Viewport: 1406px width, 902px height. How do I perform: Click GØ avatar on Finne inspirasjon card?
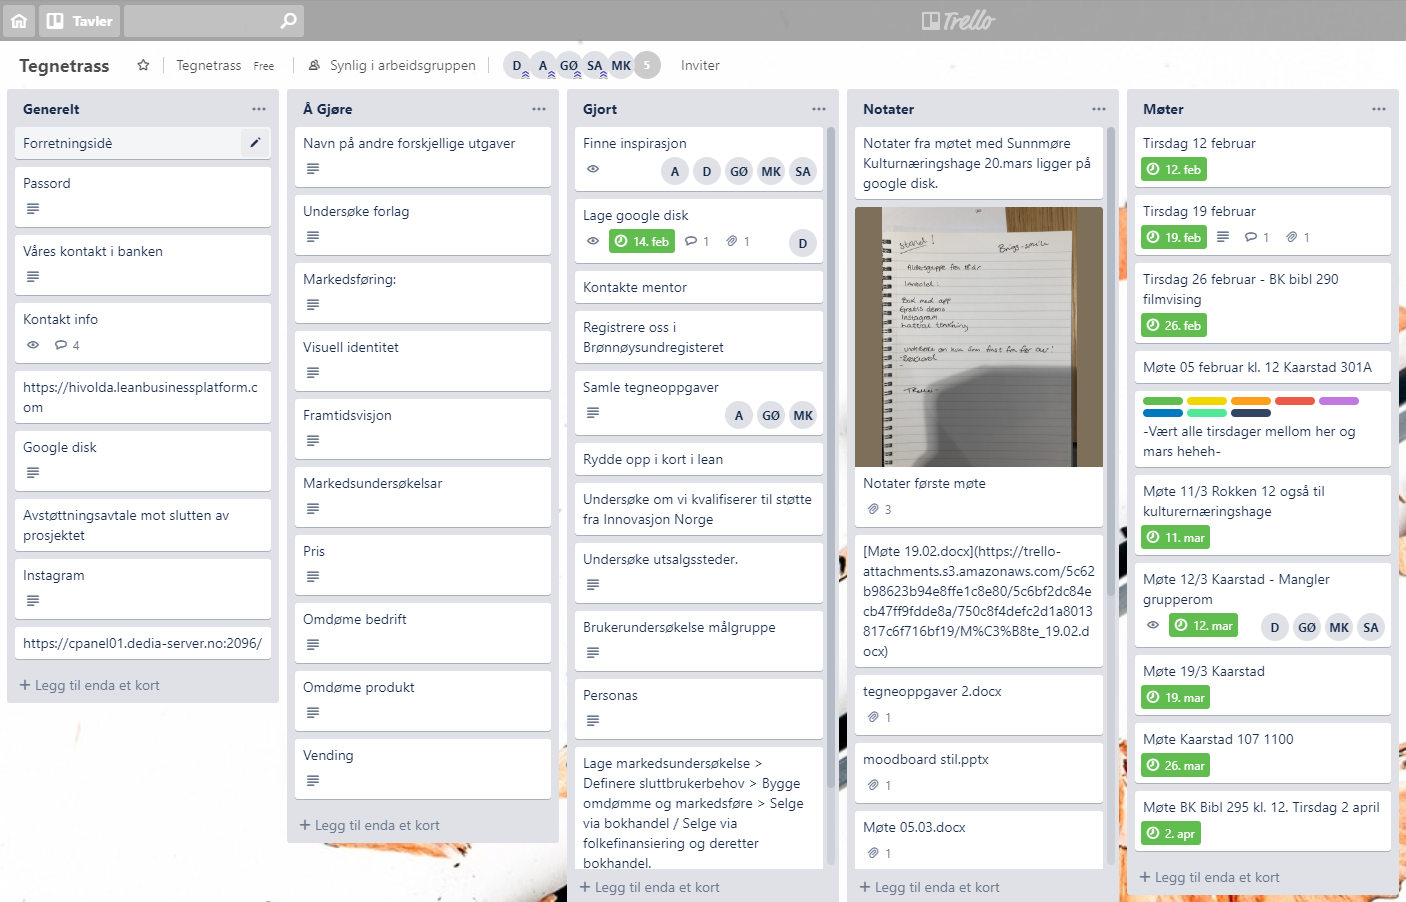pos(739,171)
